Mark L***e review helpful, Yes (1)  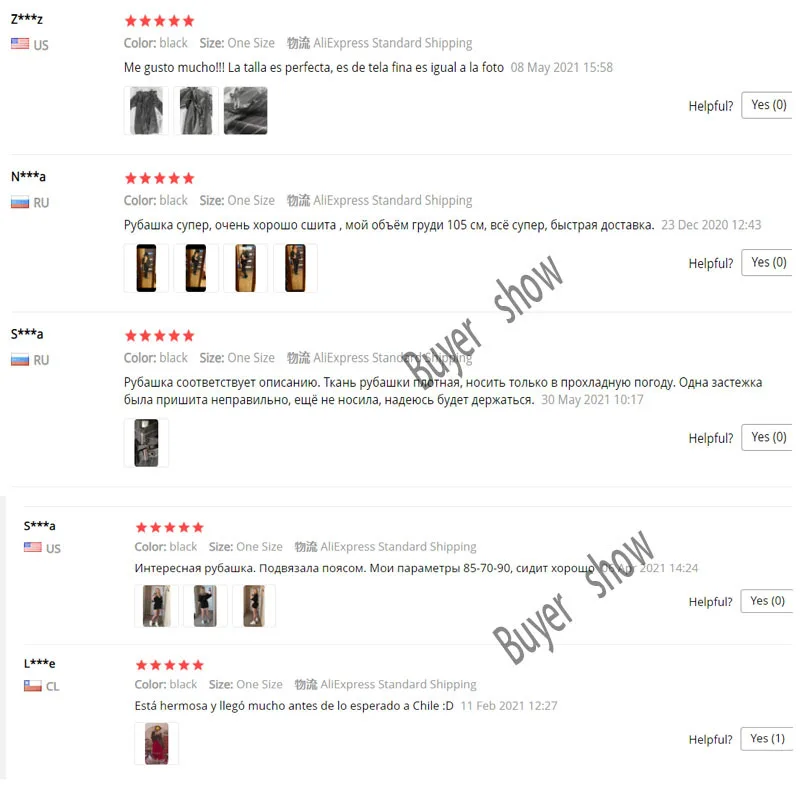pos(767,738)
